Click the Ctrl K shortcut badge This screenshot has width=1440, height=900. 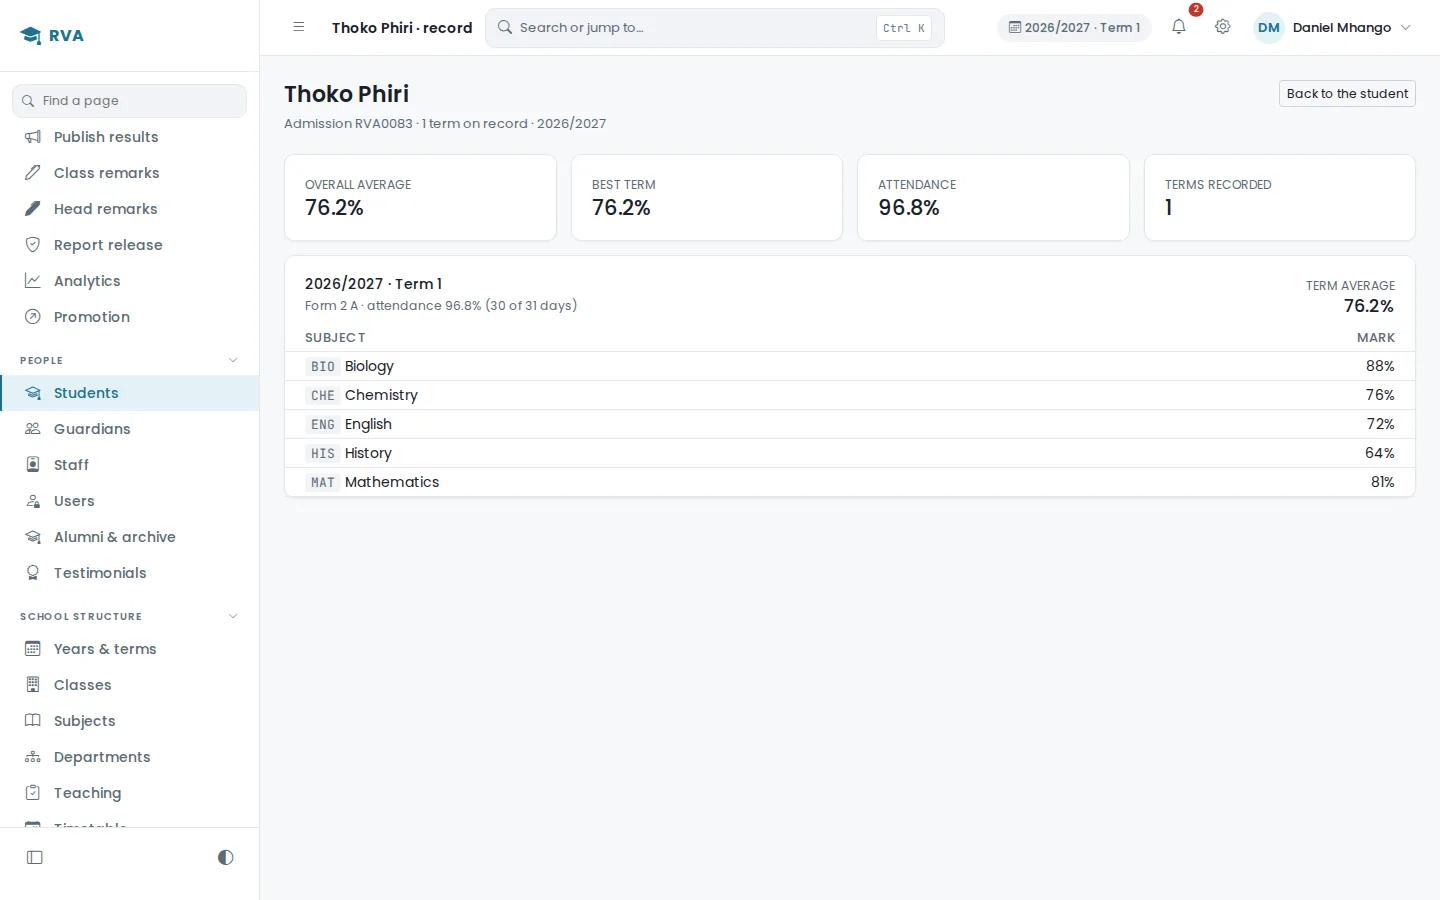pos(903,28)
